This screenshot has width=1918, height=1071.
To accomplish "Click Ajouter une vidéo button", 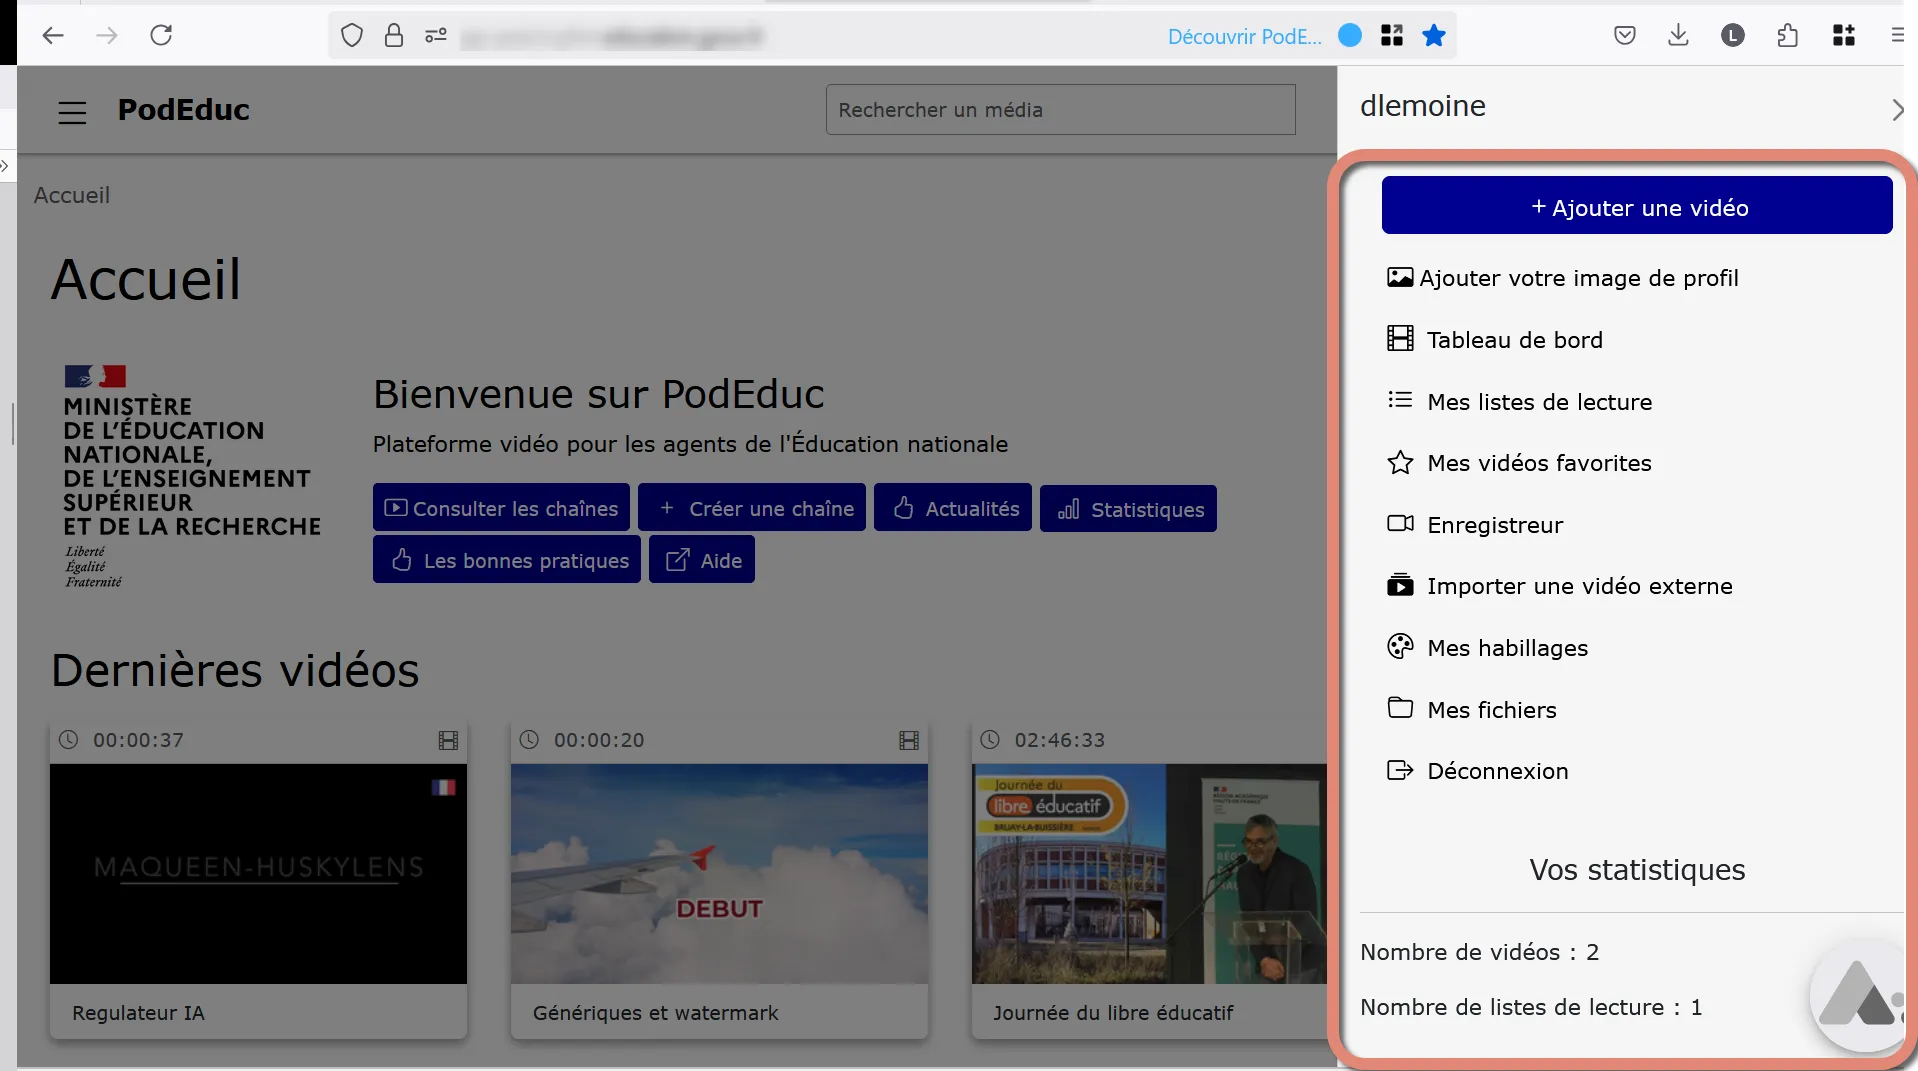I will [x=1637, y=206].
